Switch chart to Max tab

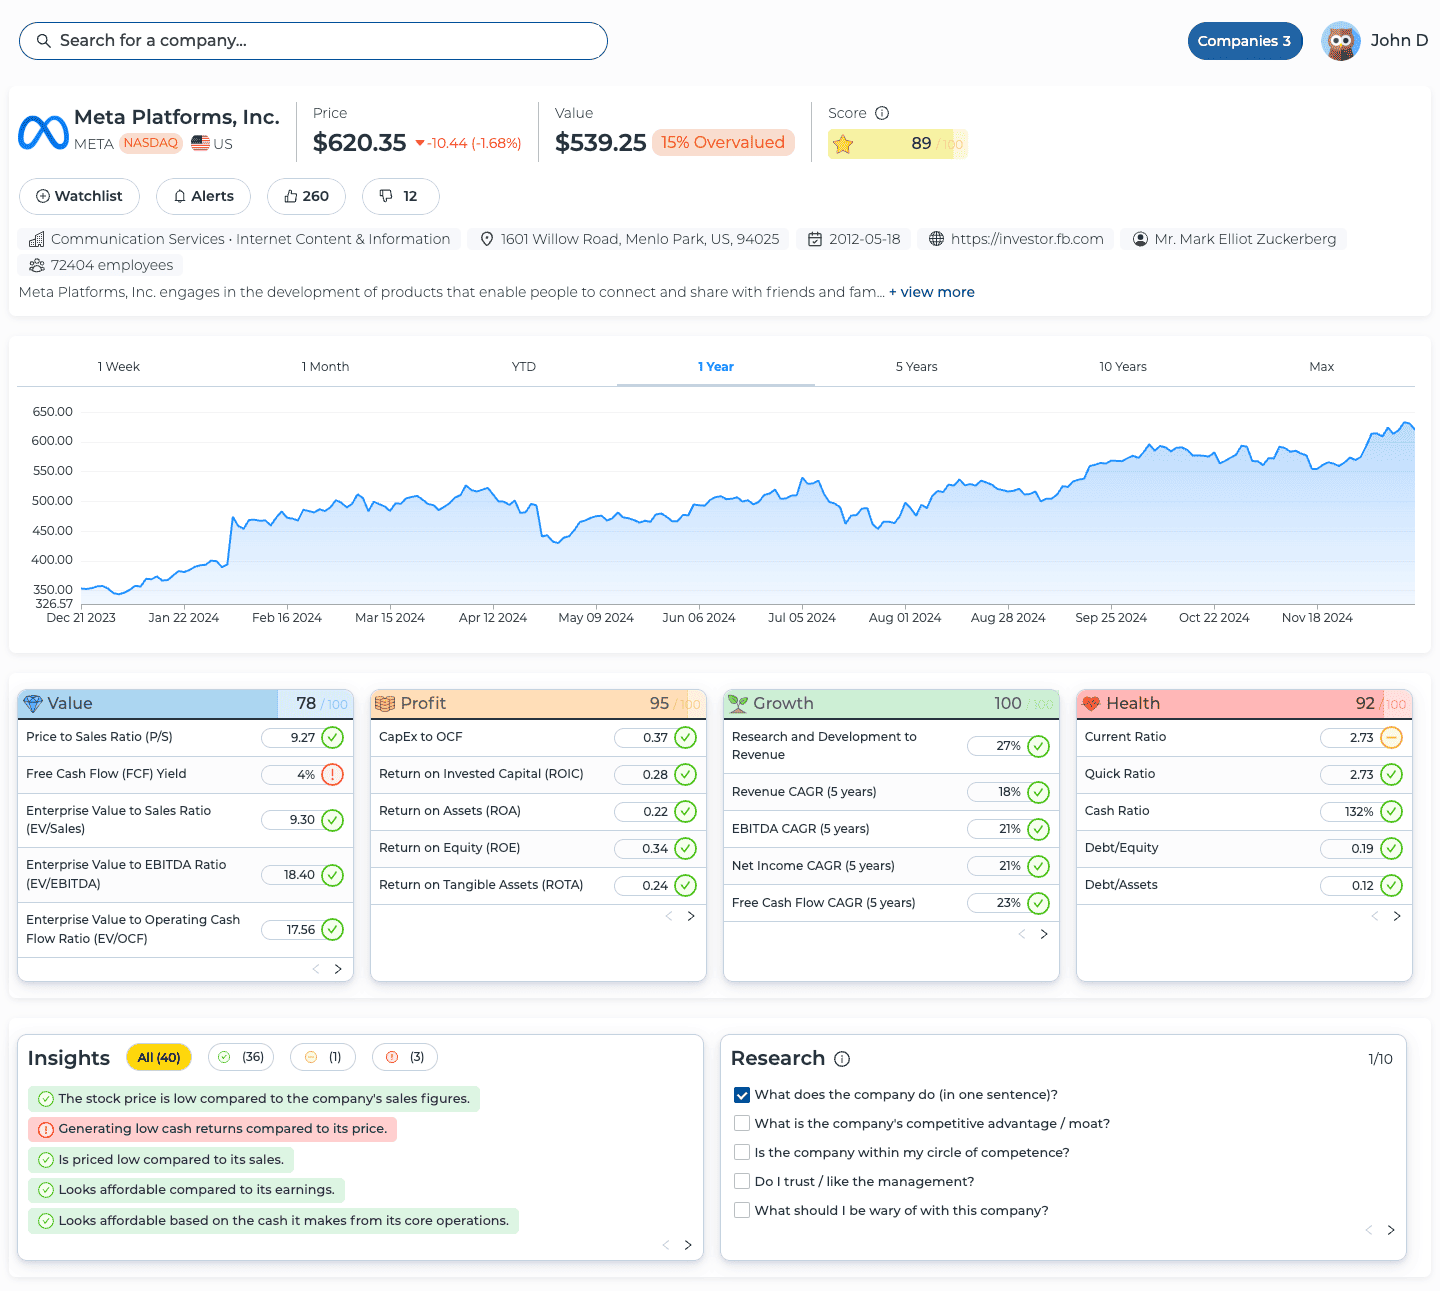click(1322, 367)
